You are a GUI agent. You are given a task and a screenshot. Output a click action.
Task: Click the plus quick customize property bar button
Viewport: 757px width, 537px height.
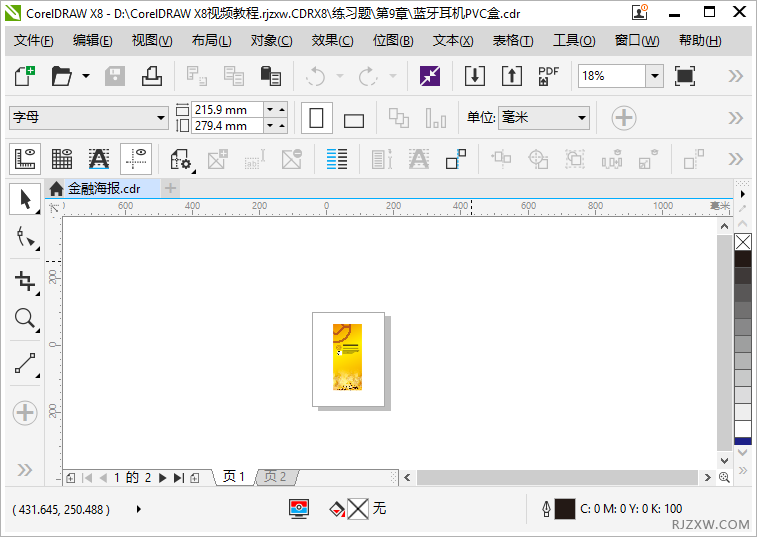point(624,118)
